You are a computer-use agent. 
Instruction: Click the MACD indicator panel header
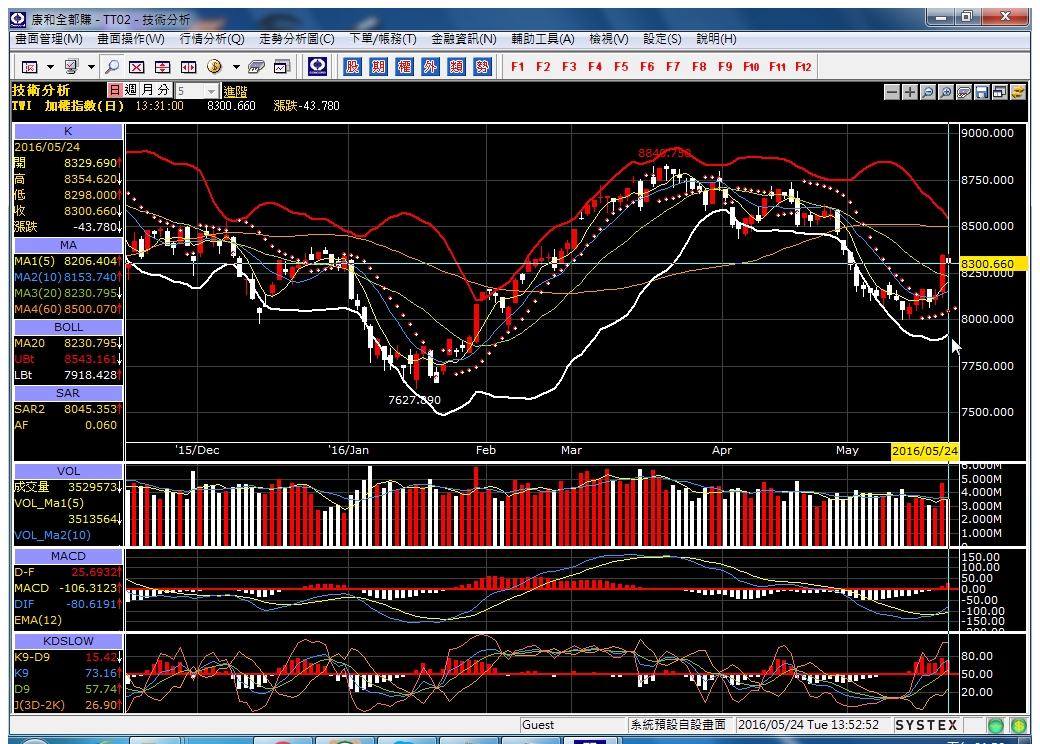pos(68,556)
